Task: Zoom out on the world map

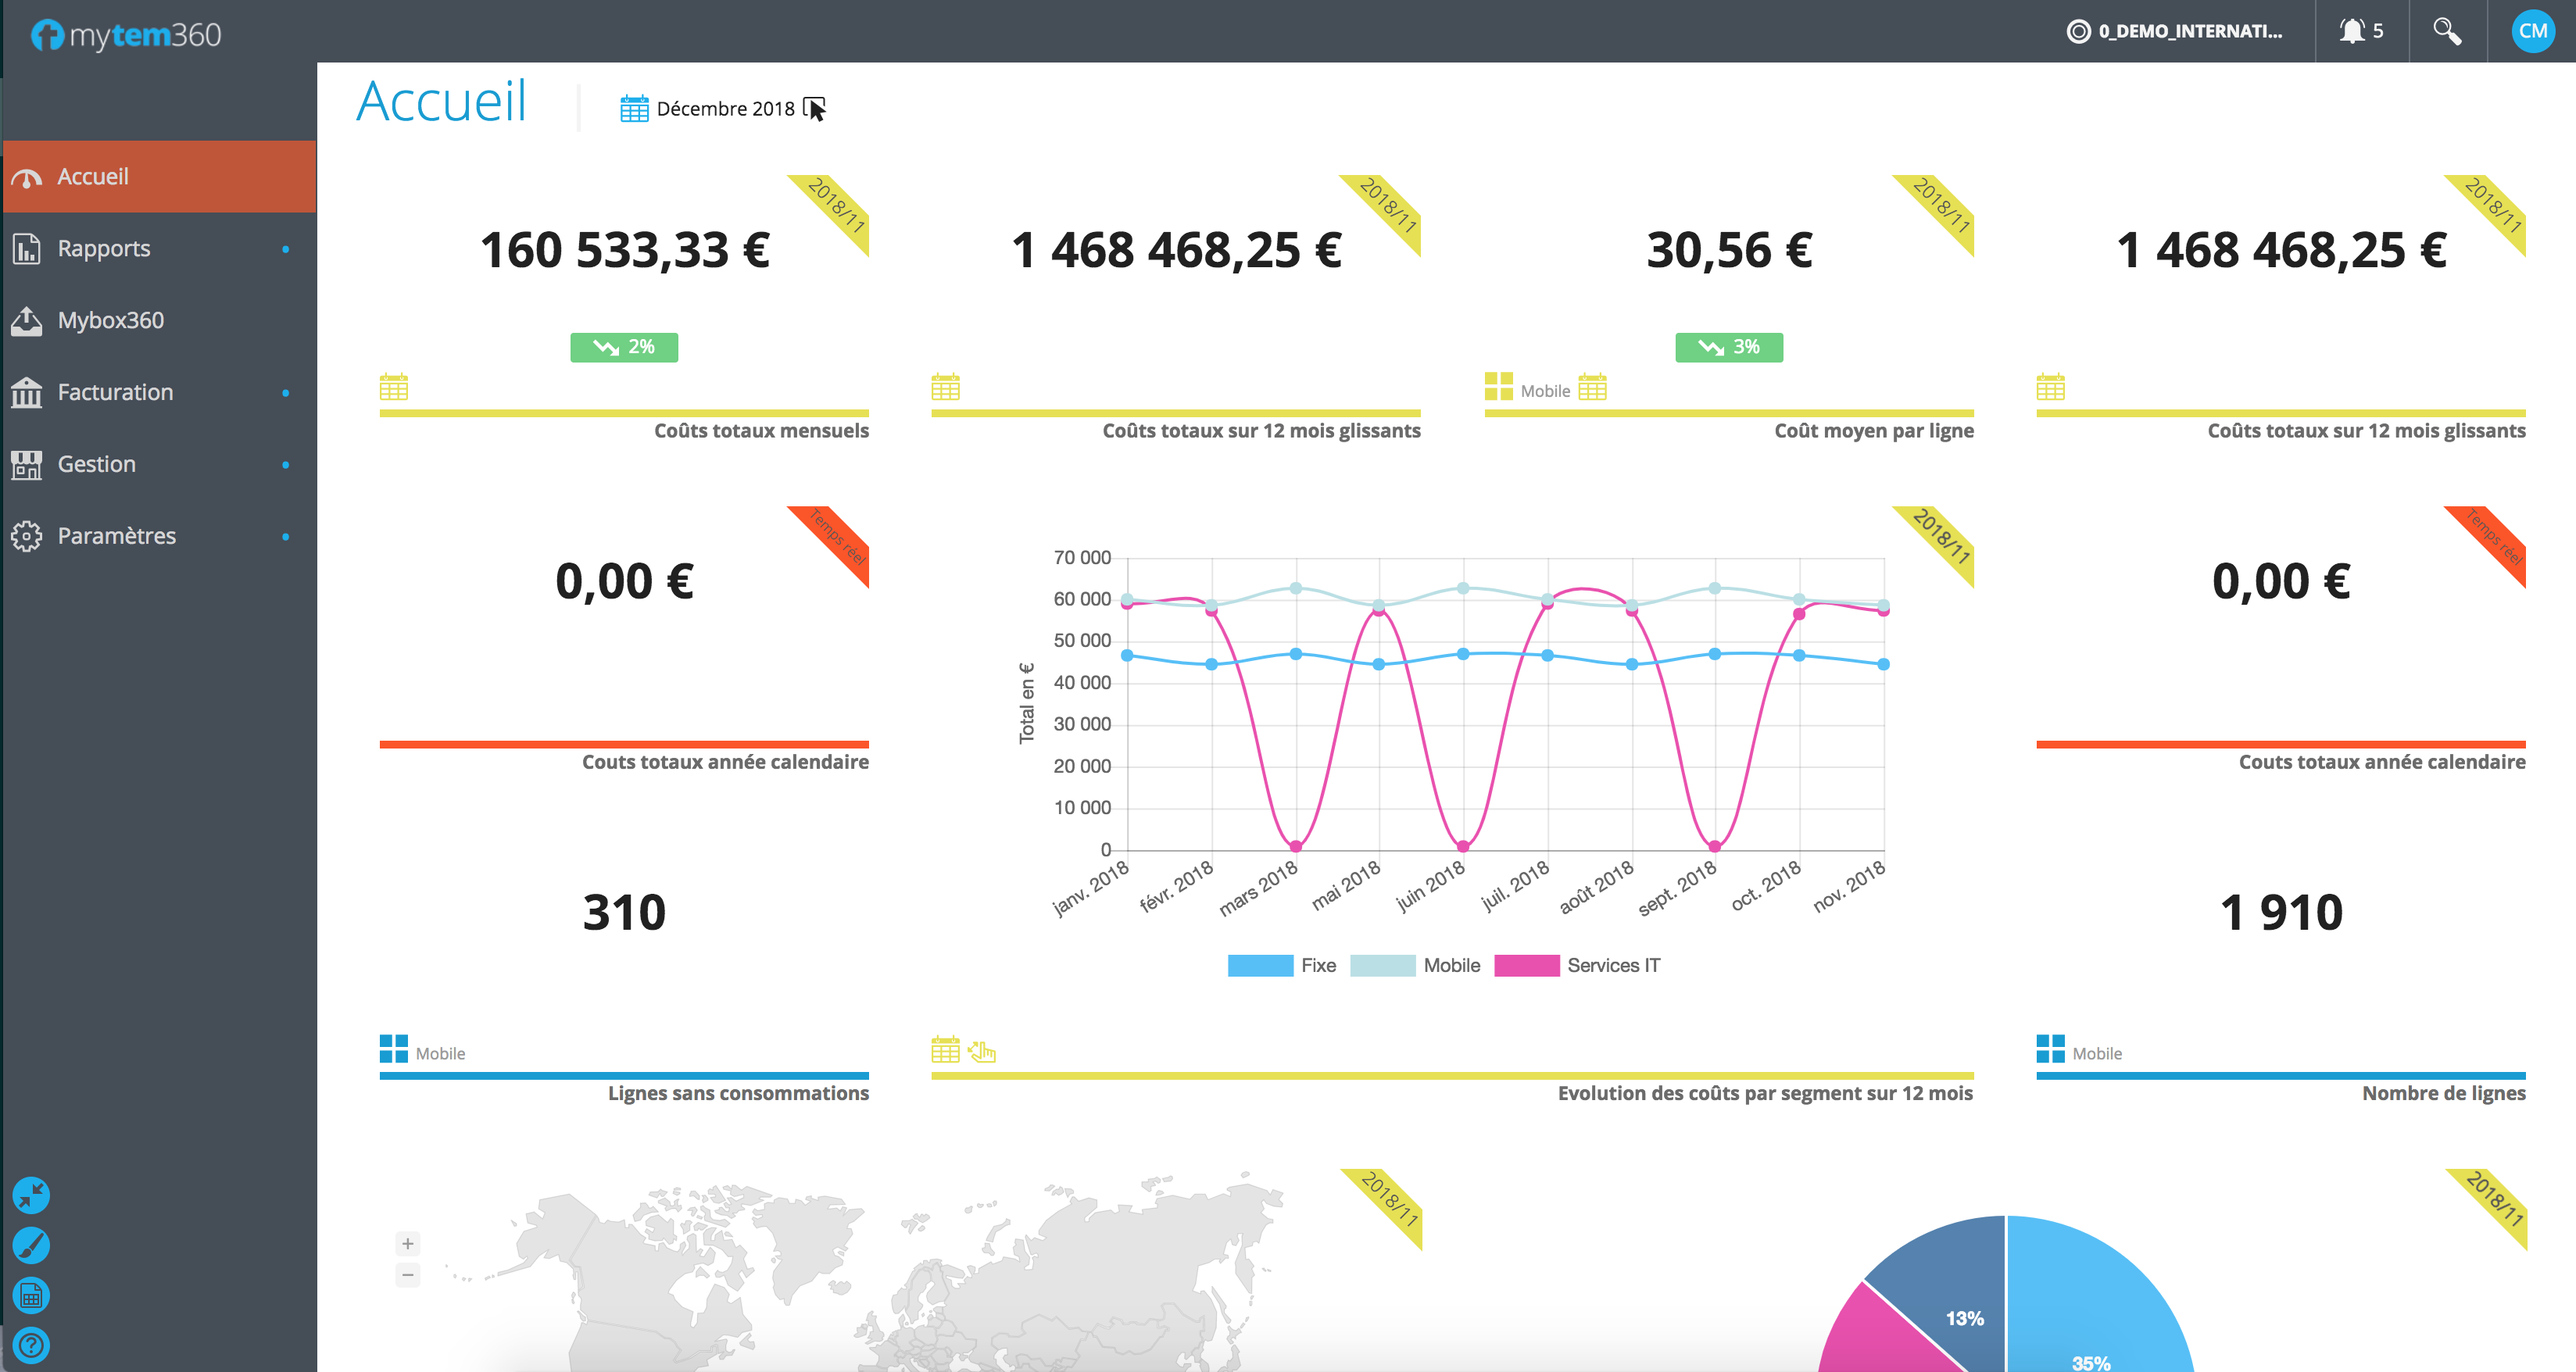Action: click(x=408, y=1275)
